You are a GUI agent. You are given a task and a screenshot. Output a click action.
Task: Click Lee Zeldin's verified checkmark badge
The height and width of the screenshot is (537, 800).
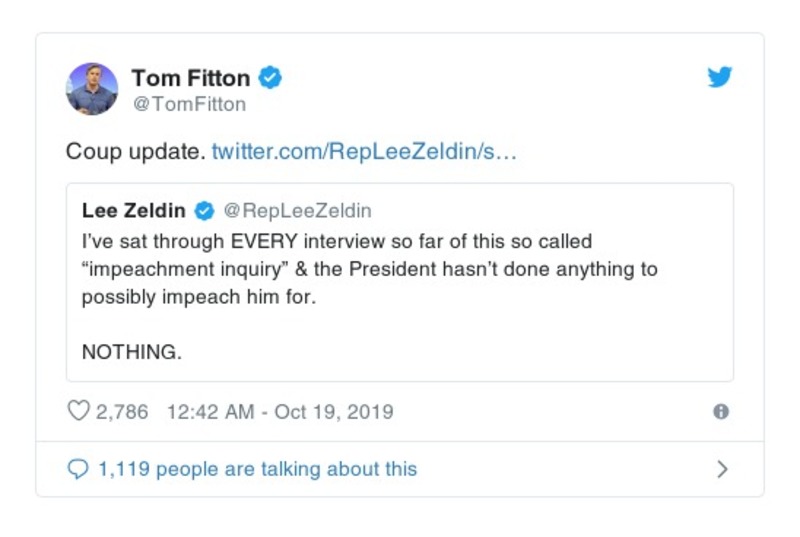(x=204, y=211)
